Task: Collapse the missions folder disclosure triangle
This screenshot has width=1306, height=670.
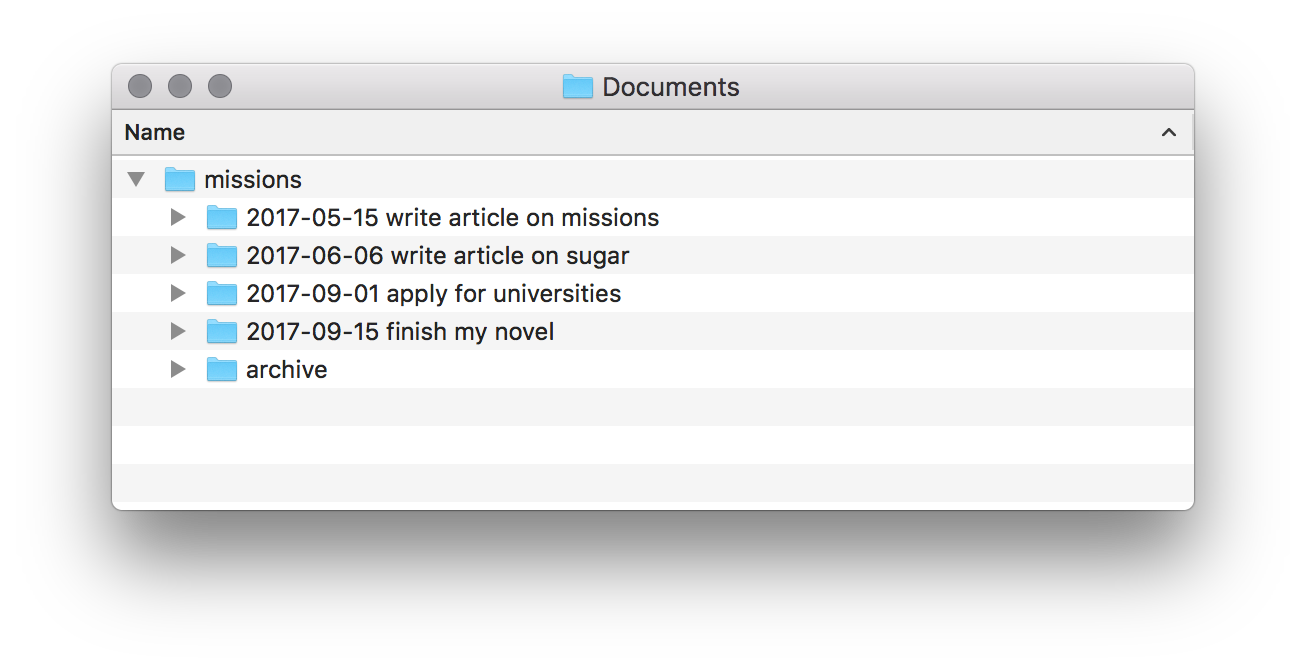Action: click(137, 180)
